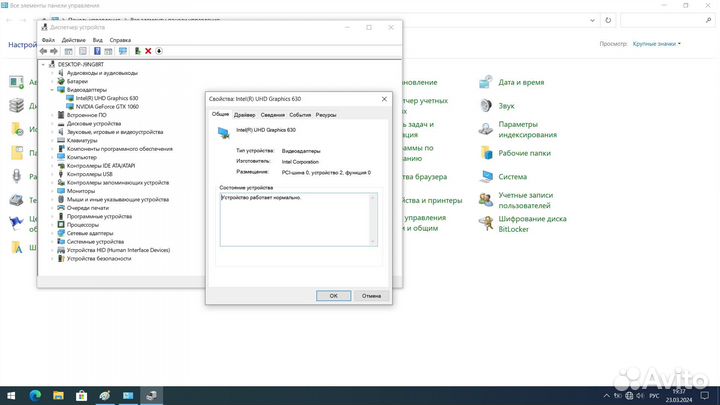Open Шифрование диска BitLocker link
Screen dimensions: 720x405
(532, 224)
